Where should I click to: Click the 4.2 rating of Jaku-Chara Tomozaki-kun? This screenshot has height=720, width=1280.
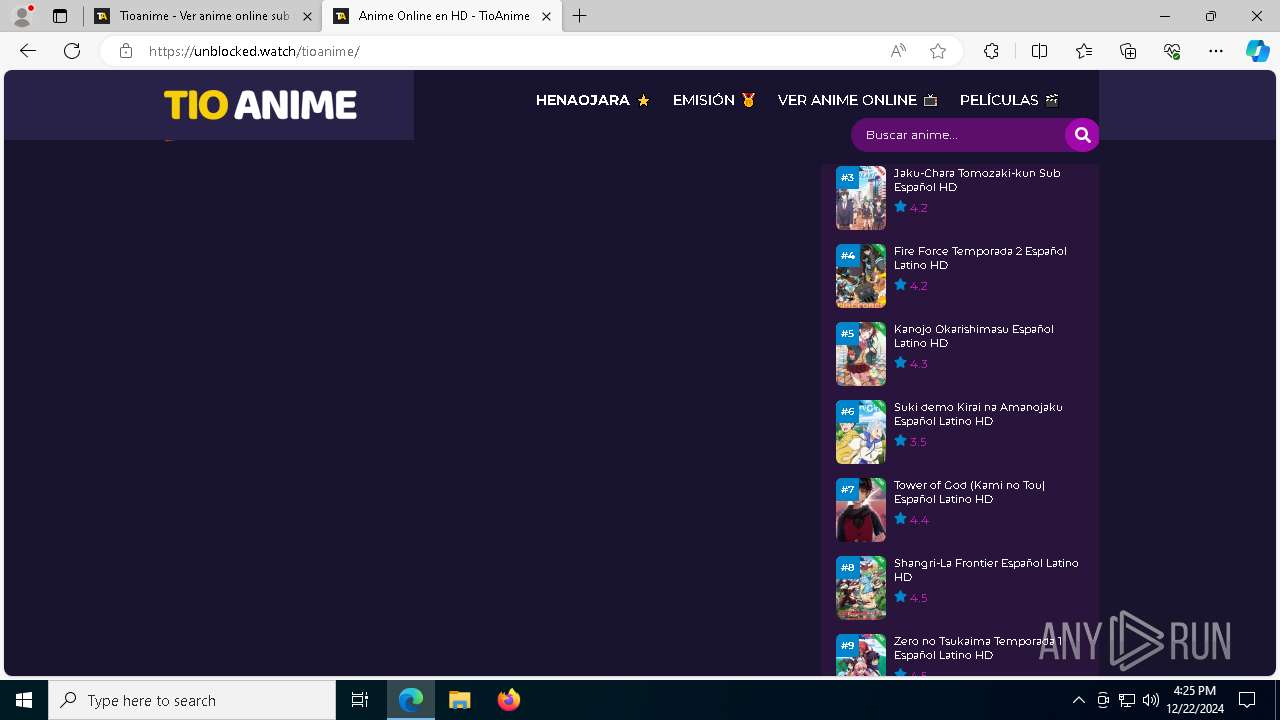[911, 208]
